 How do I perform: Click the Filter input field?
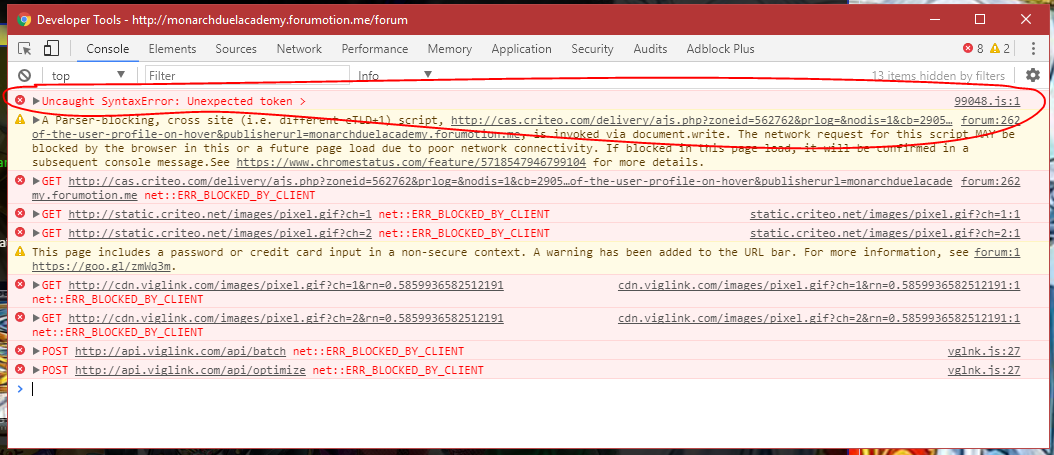[x=247, y=75]
